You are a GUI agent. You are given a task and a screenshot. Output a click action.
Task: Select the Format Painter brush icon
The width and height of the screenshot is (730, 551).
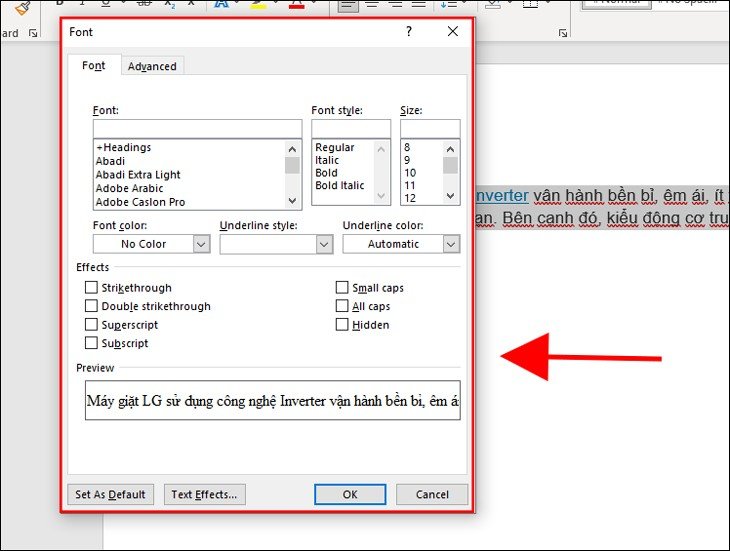point(22,7)
